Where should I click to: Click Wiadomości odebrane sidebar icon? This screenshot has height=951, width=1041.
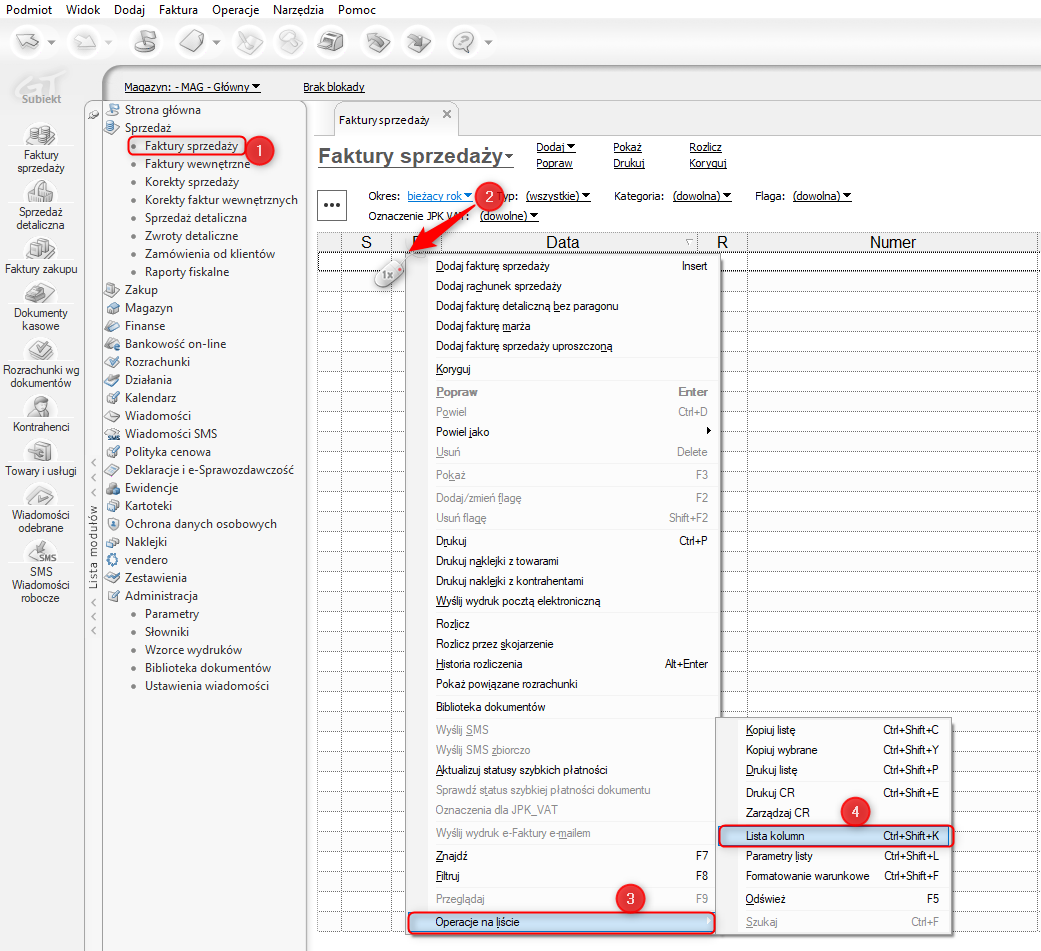40,496
